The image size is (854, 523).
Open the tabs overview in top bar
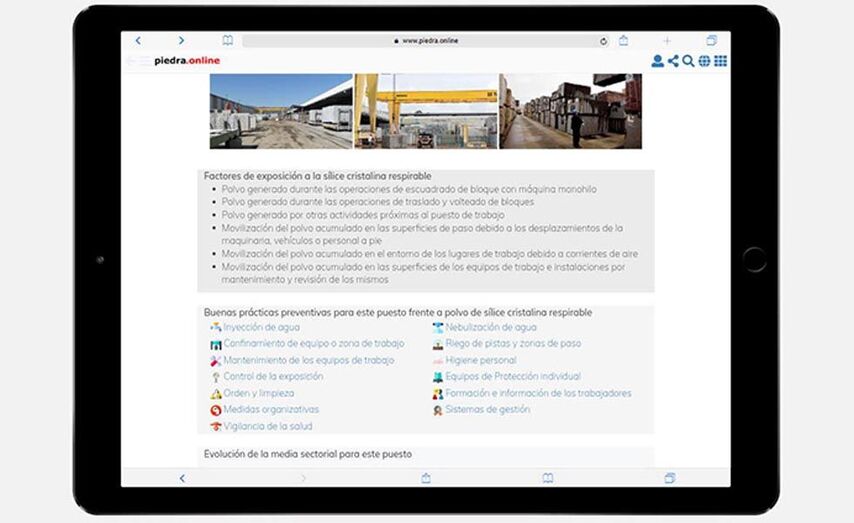pyautogui.click(x=711, y=41)
